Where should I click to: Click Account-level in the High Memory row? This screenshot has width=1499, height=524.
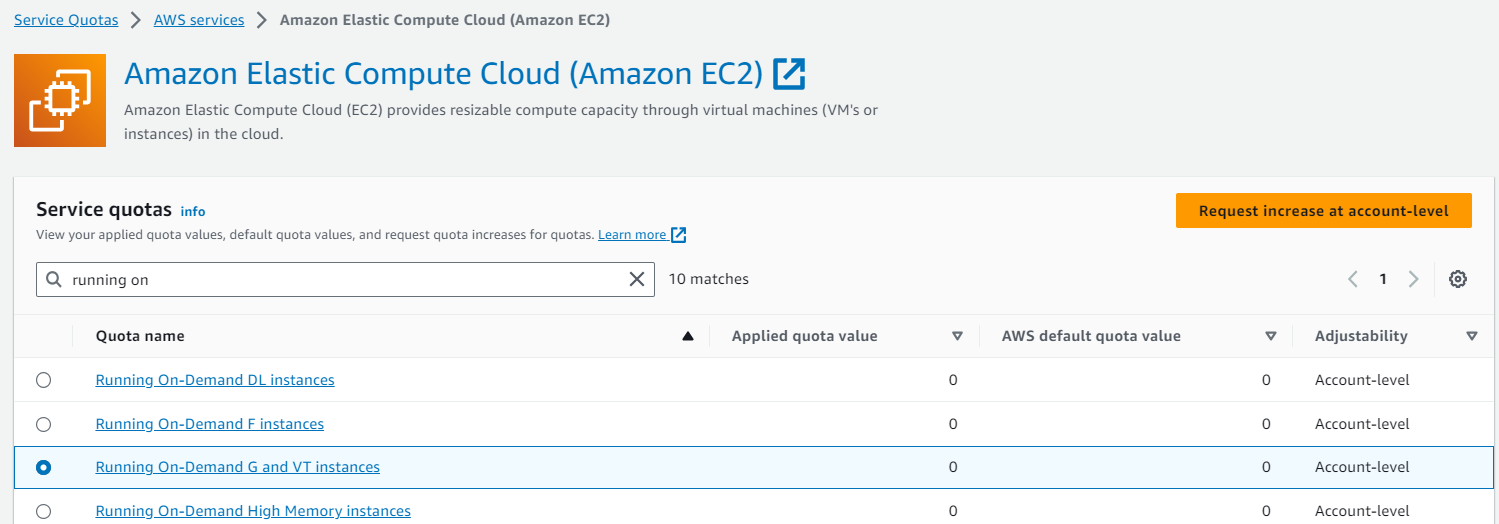point(1362,511)
